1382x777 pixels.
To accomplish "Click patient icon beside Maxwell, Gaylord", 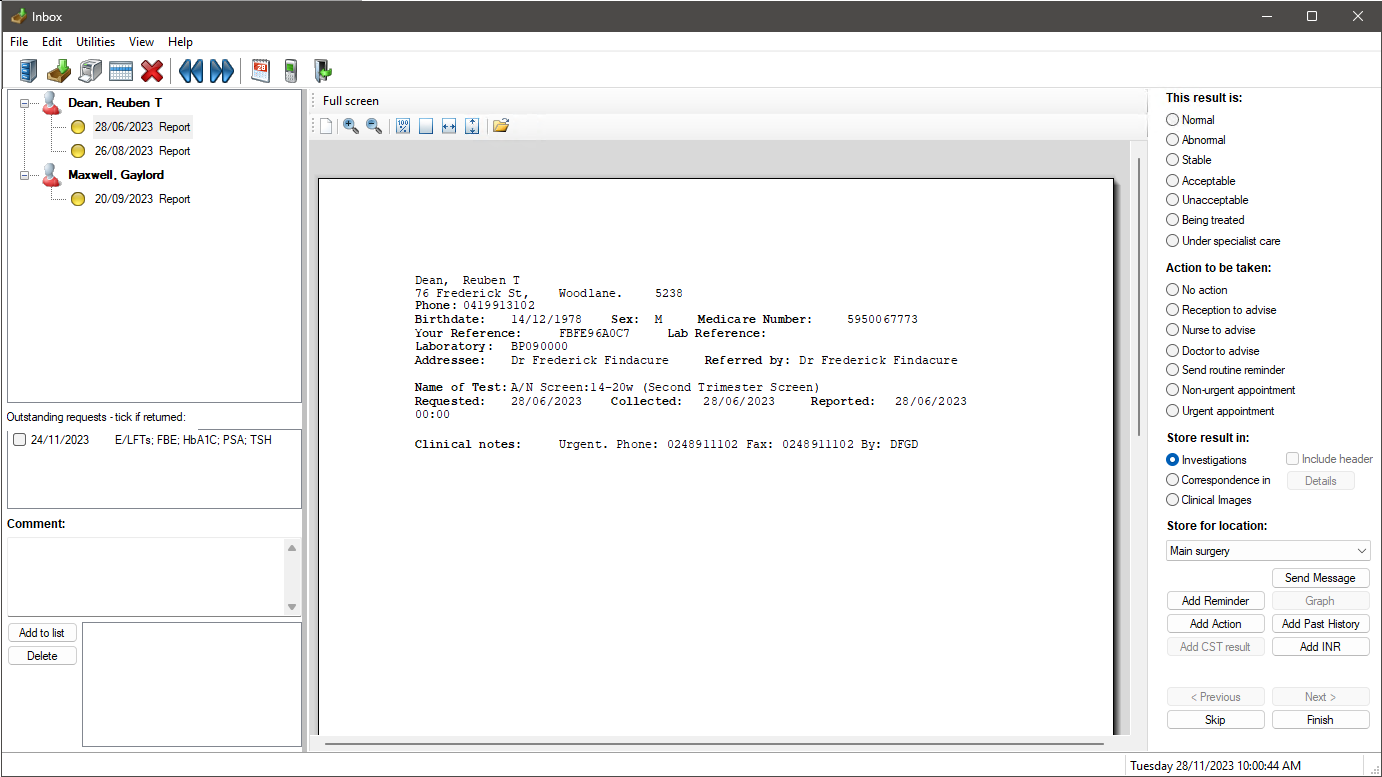I will [x=51, y=175].
